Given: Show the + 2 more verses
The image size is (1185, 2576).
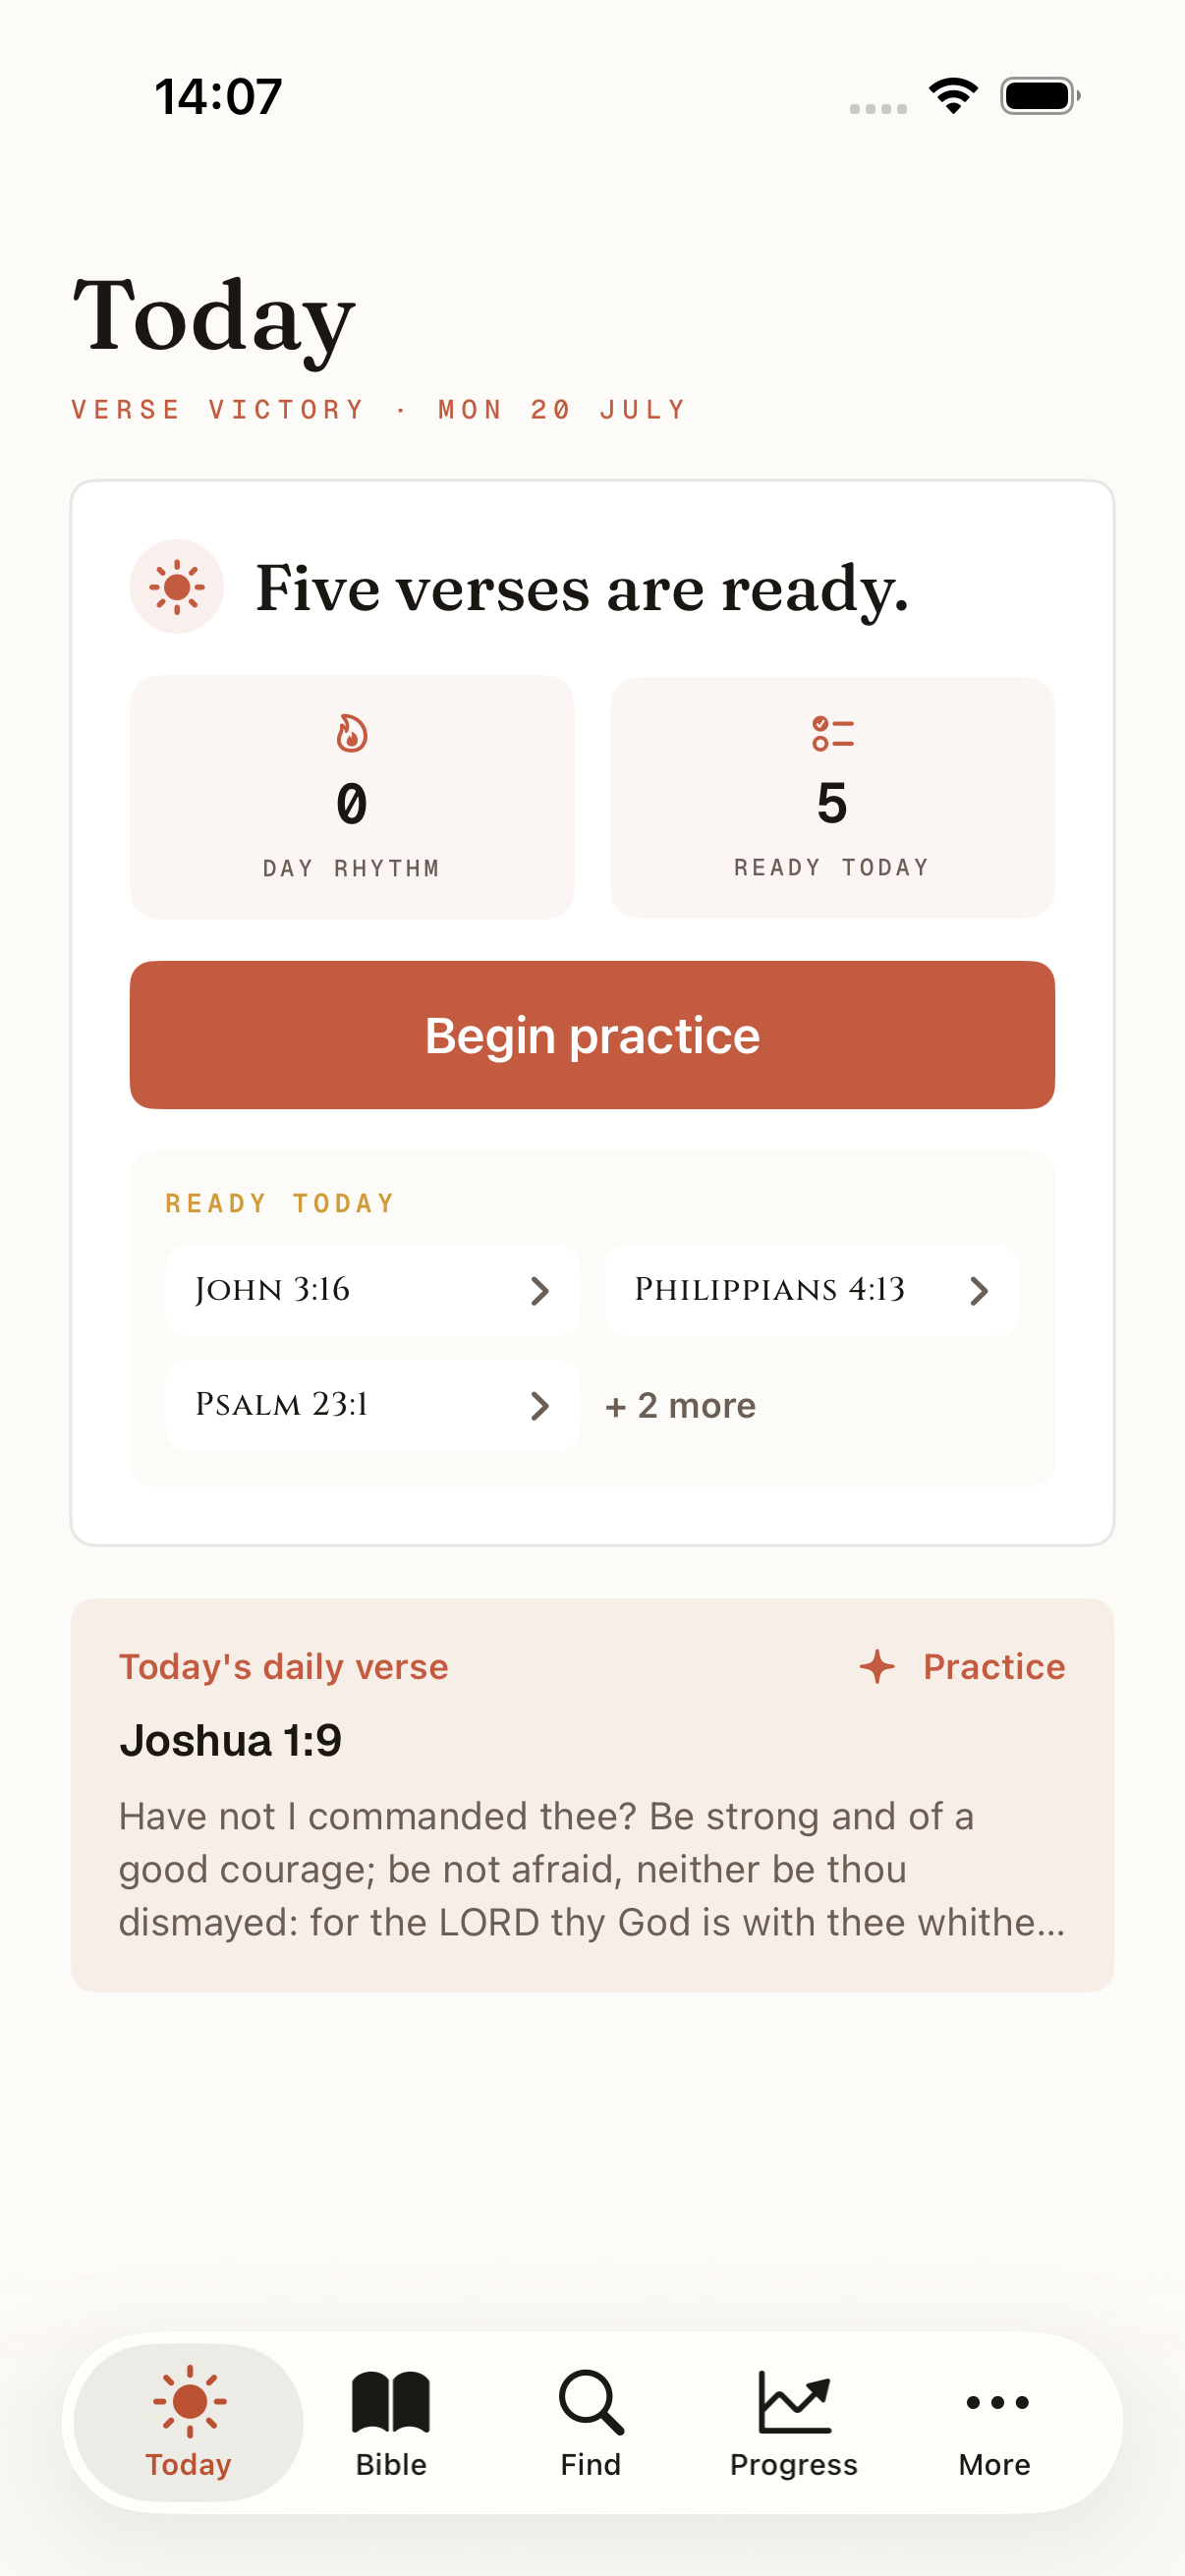Looking at the screenshot, I should [680, 1406].
